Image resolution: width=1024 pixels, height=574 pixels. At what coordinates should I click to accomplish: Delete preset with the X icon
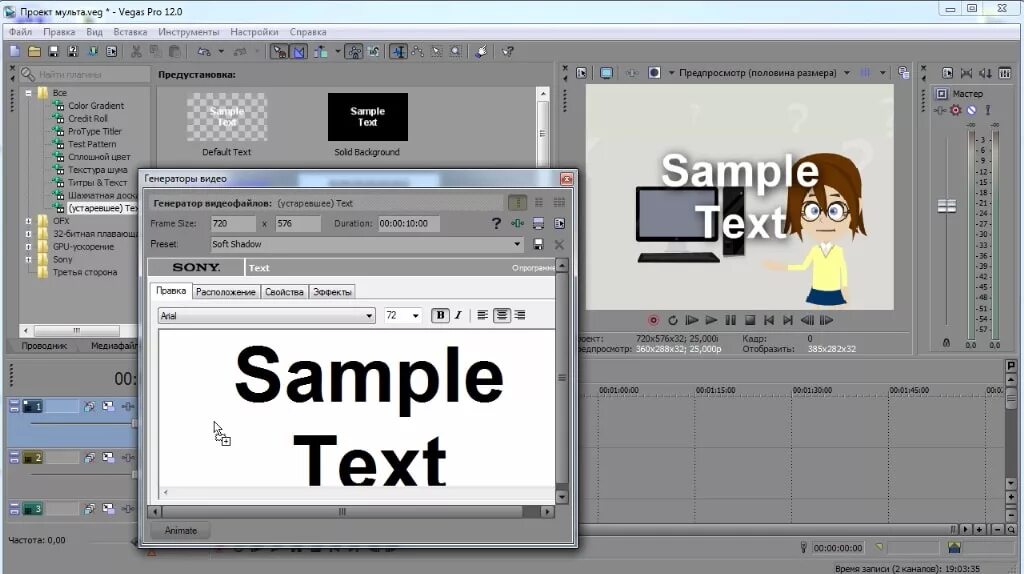point(559,244)
